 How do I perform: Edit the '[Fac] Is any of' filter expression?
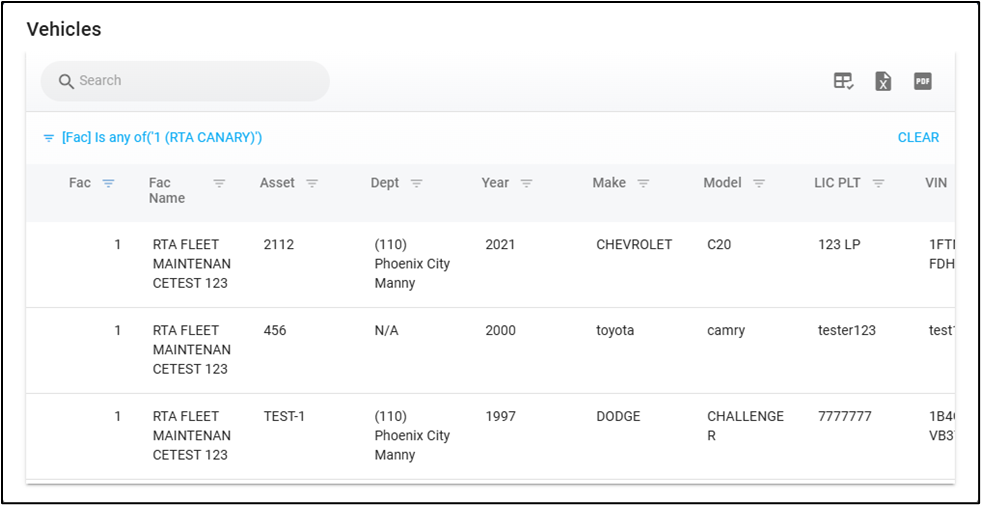(x=162, y=138)
